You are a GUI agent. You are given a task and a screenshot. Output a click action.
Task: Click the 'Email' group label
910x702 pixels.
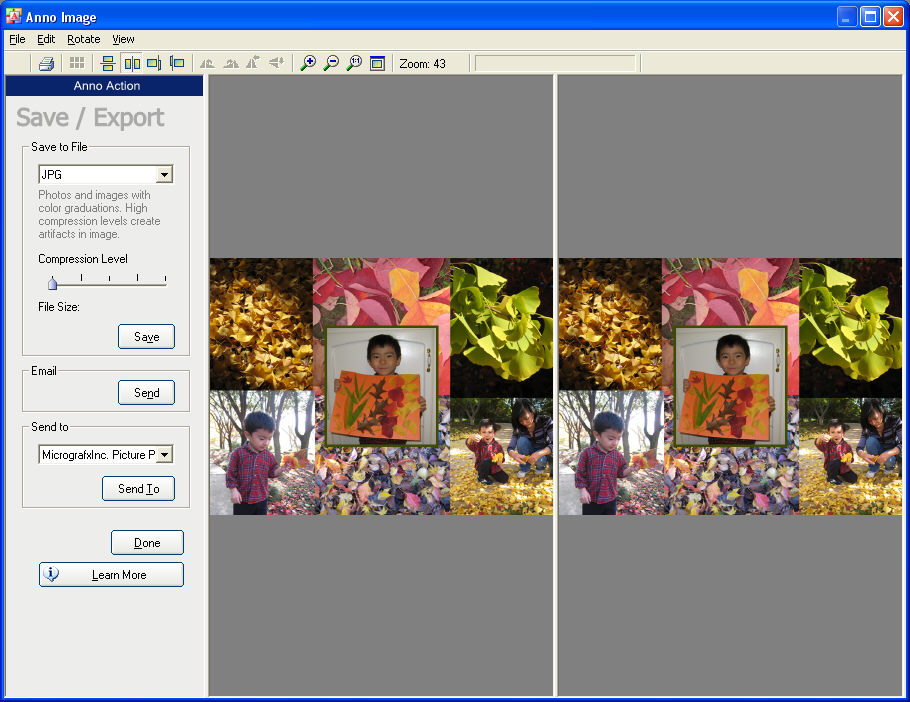pos(44,371)
